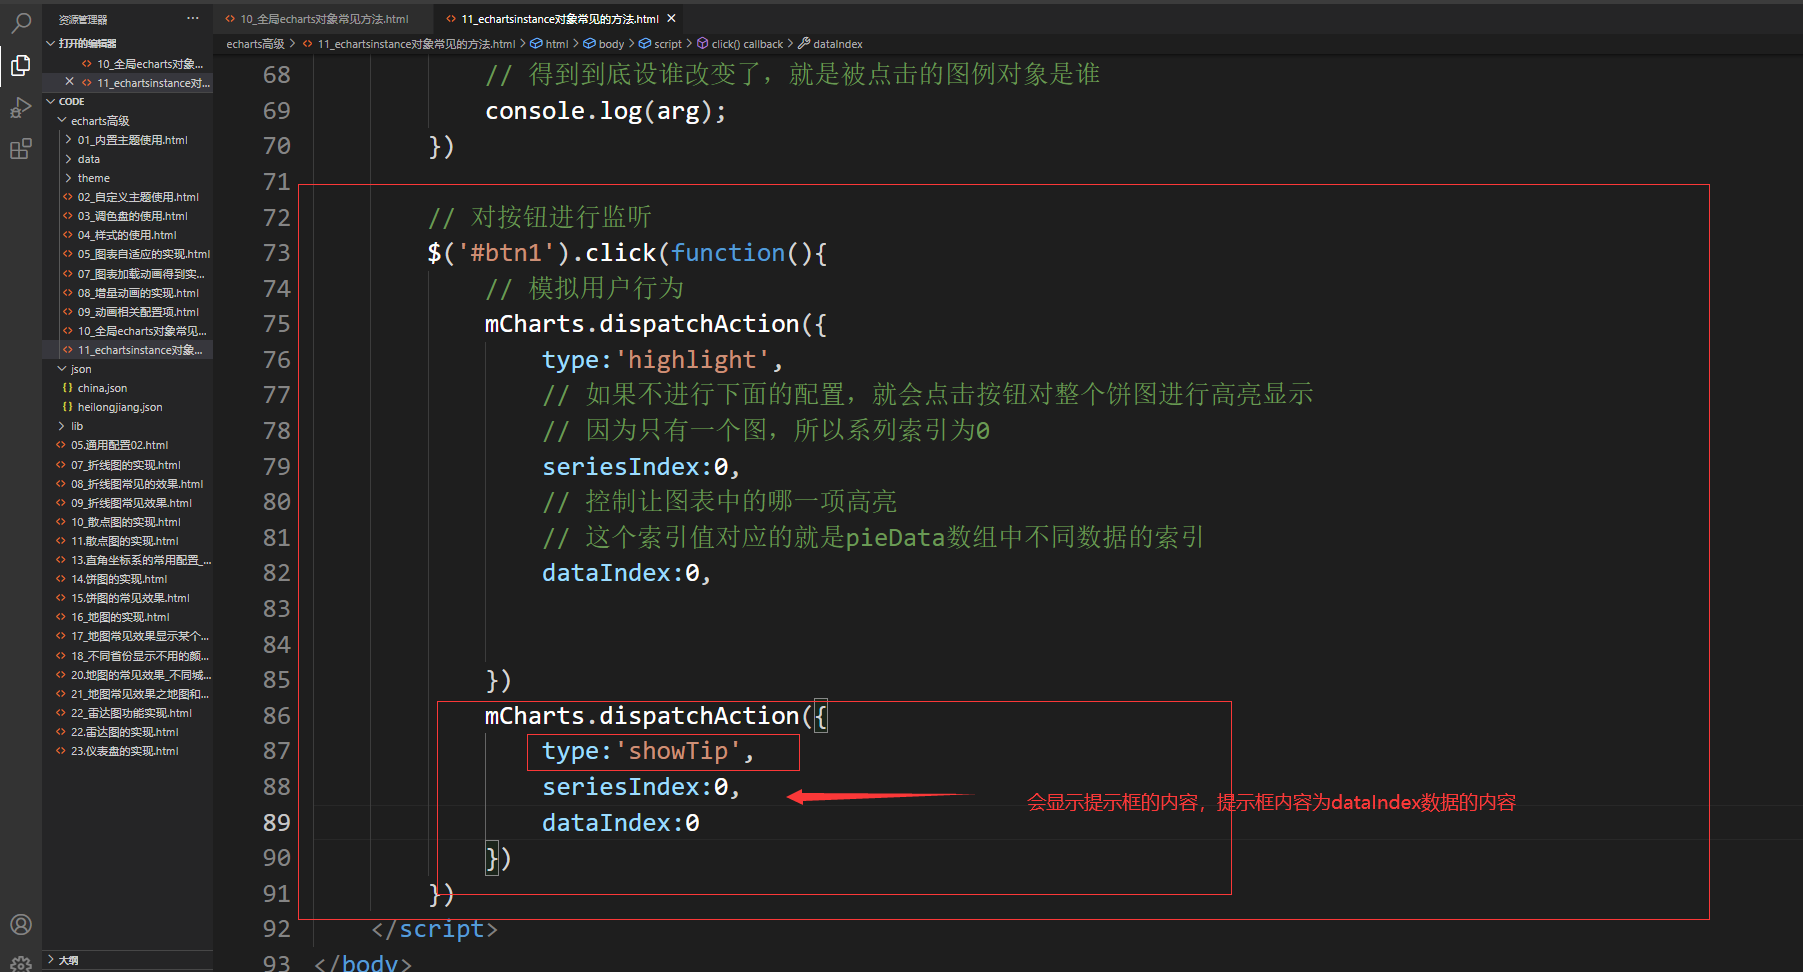Open the Search view in activity bar
The width and height of the screenshot is (1803, 972).
click(21, 22)
